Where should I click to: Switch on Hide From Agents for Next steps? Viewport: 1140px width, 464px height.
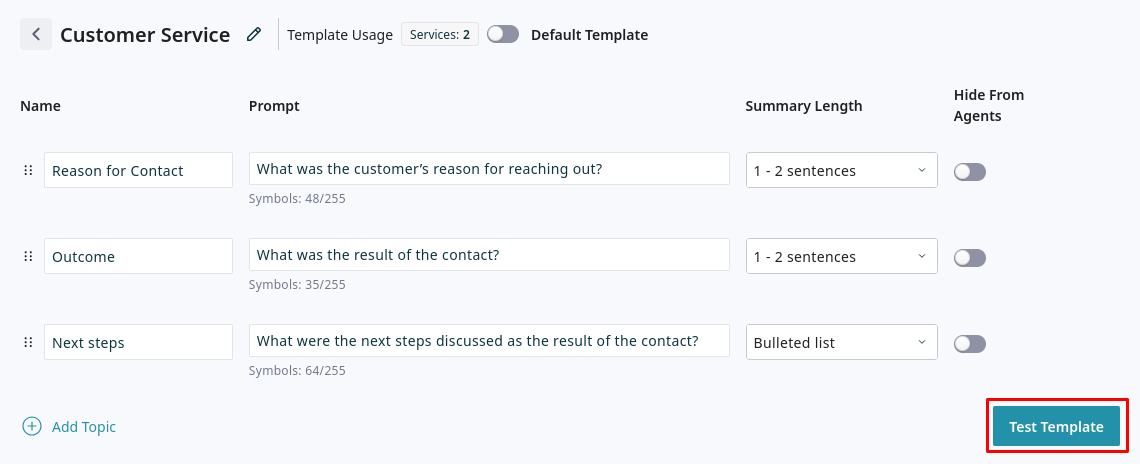969,344
